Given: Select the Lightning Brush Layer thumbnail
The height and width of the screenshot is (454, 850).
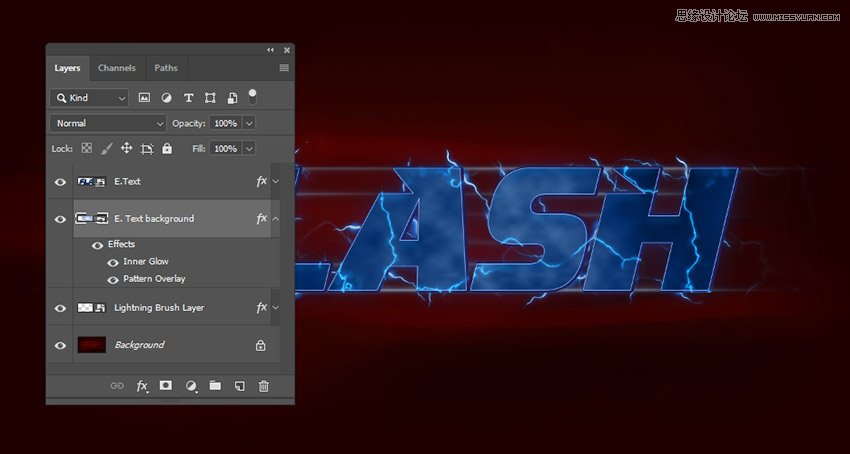Looking at the screenshot, I should 92,308.
